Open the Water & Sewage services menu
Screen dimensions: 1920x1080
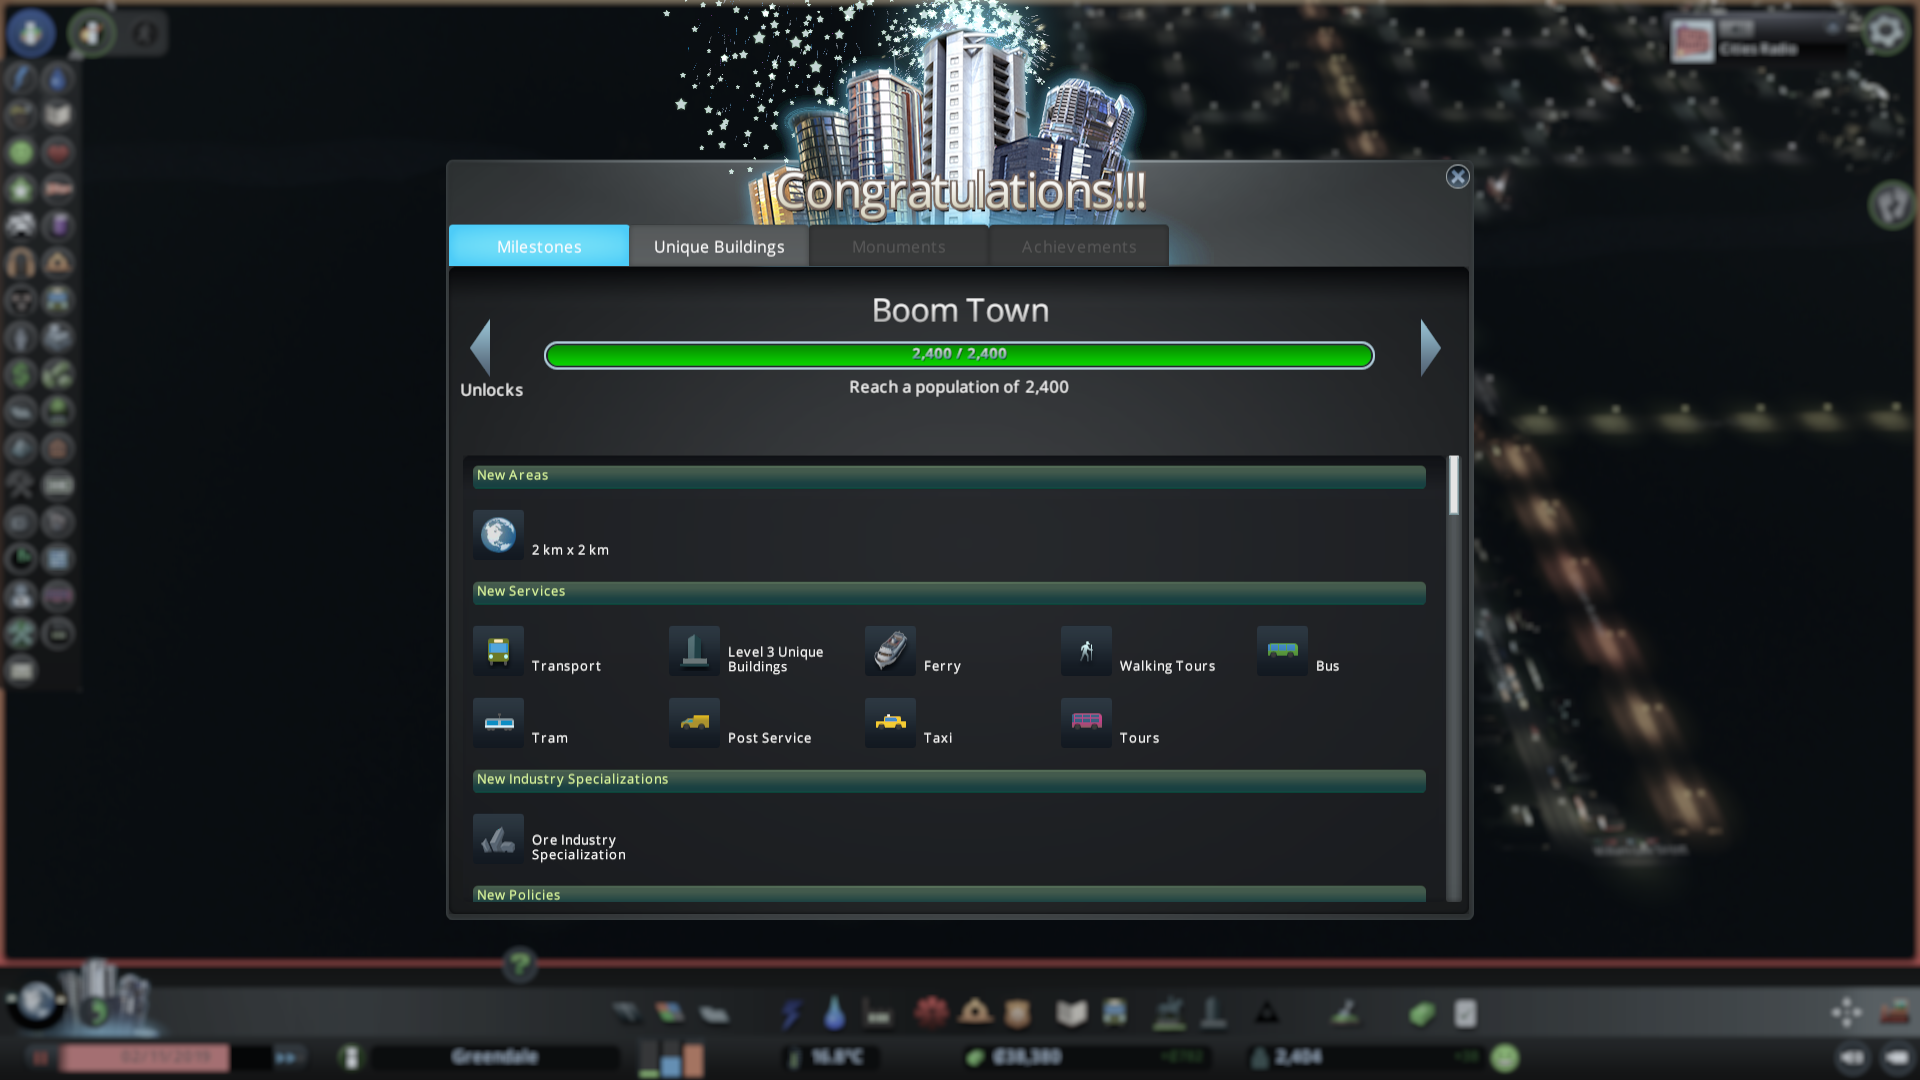[835, 1013]
